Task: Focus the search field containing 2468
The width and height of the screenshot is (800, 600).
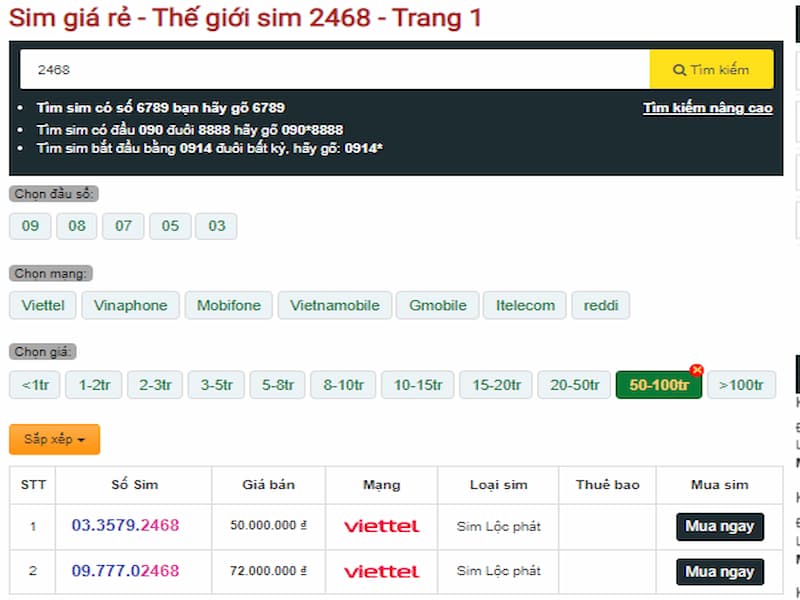Action: 335,69
